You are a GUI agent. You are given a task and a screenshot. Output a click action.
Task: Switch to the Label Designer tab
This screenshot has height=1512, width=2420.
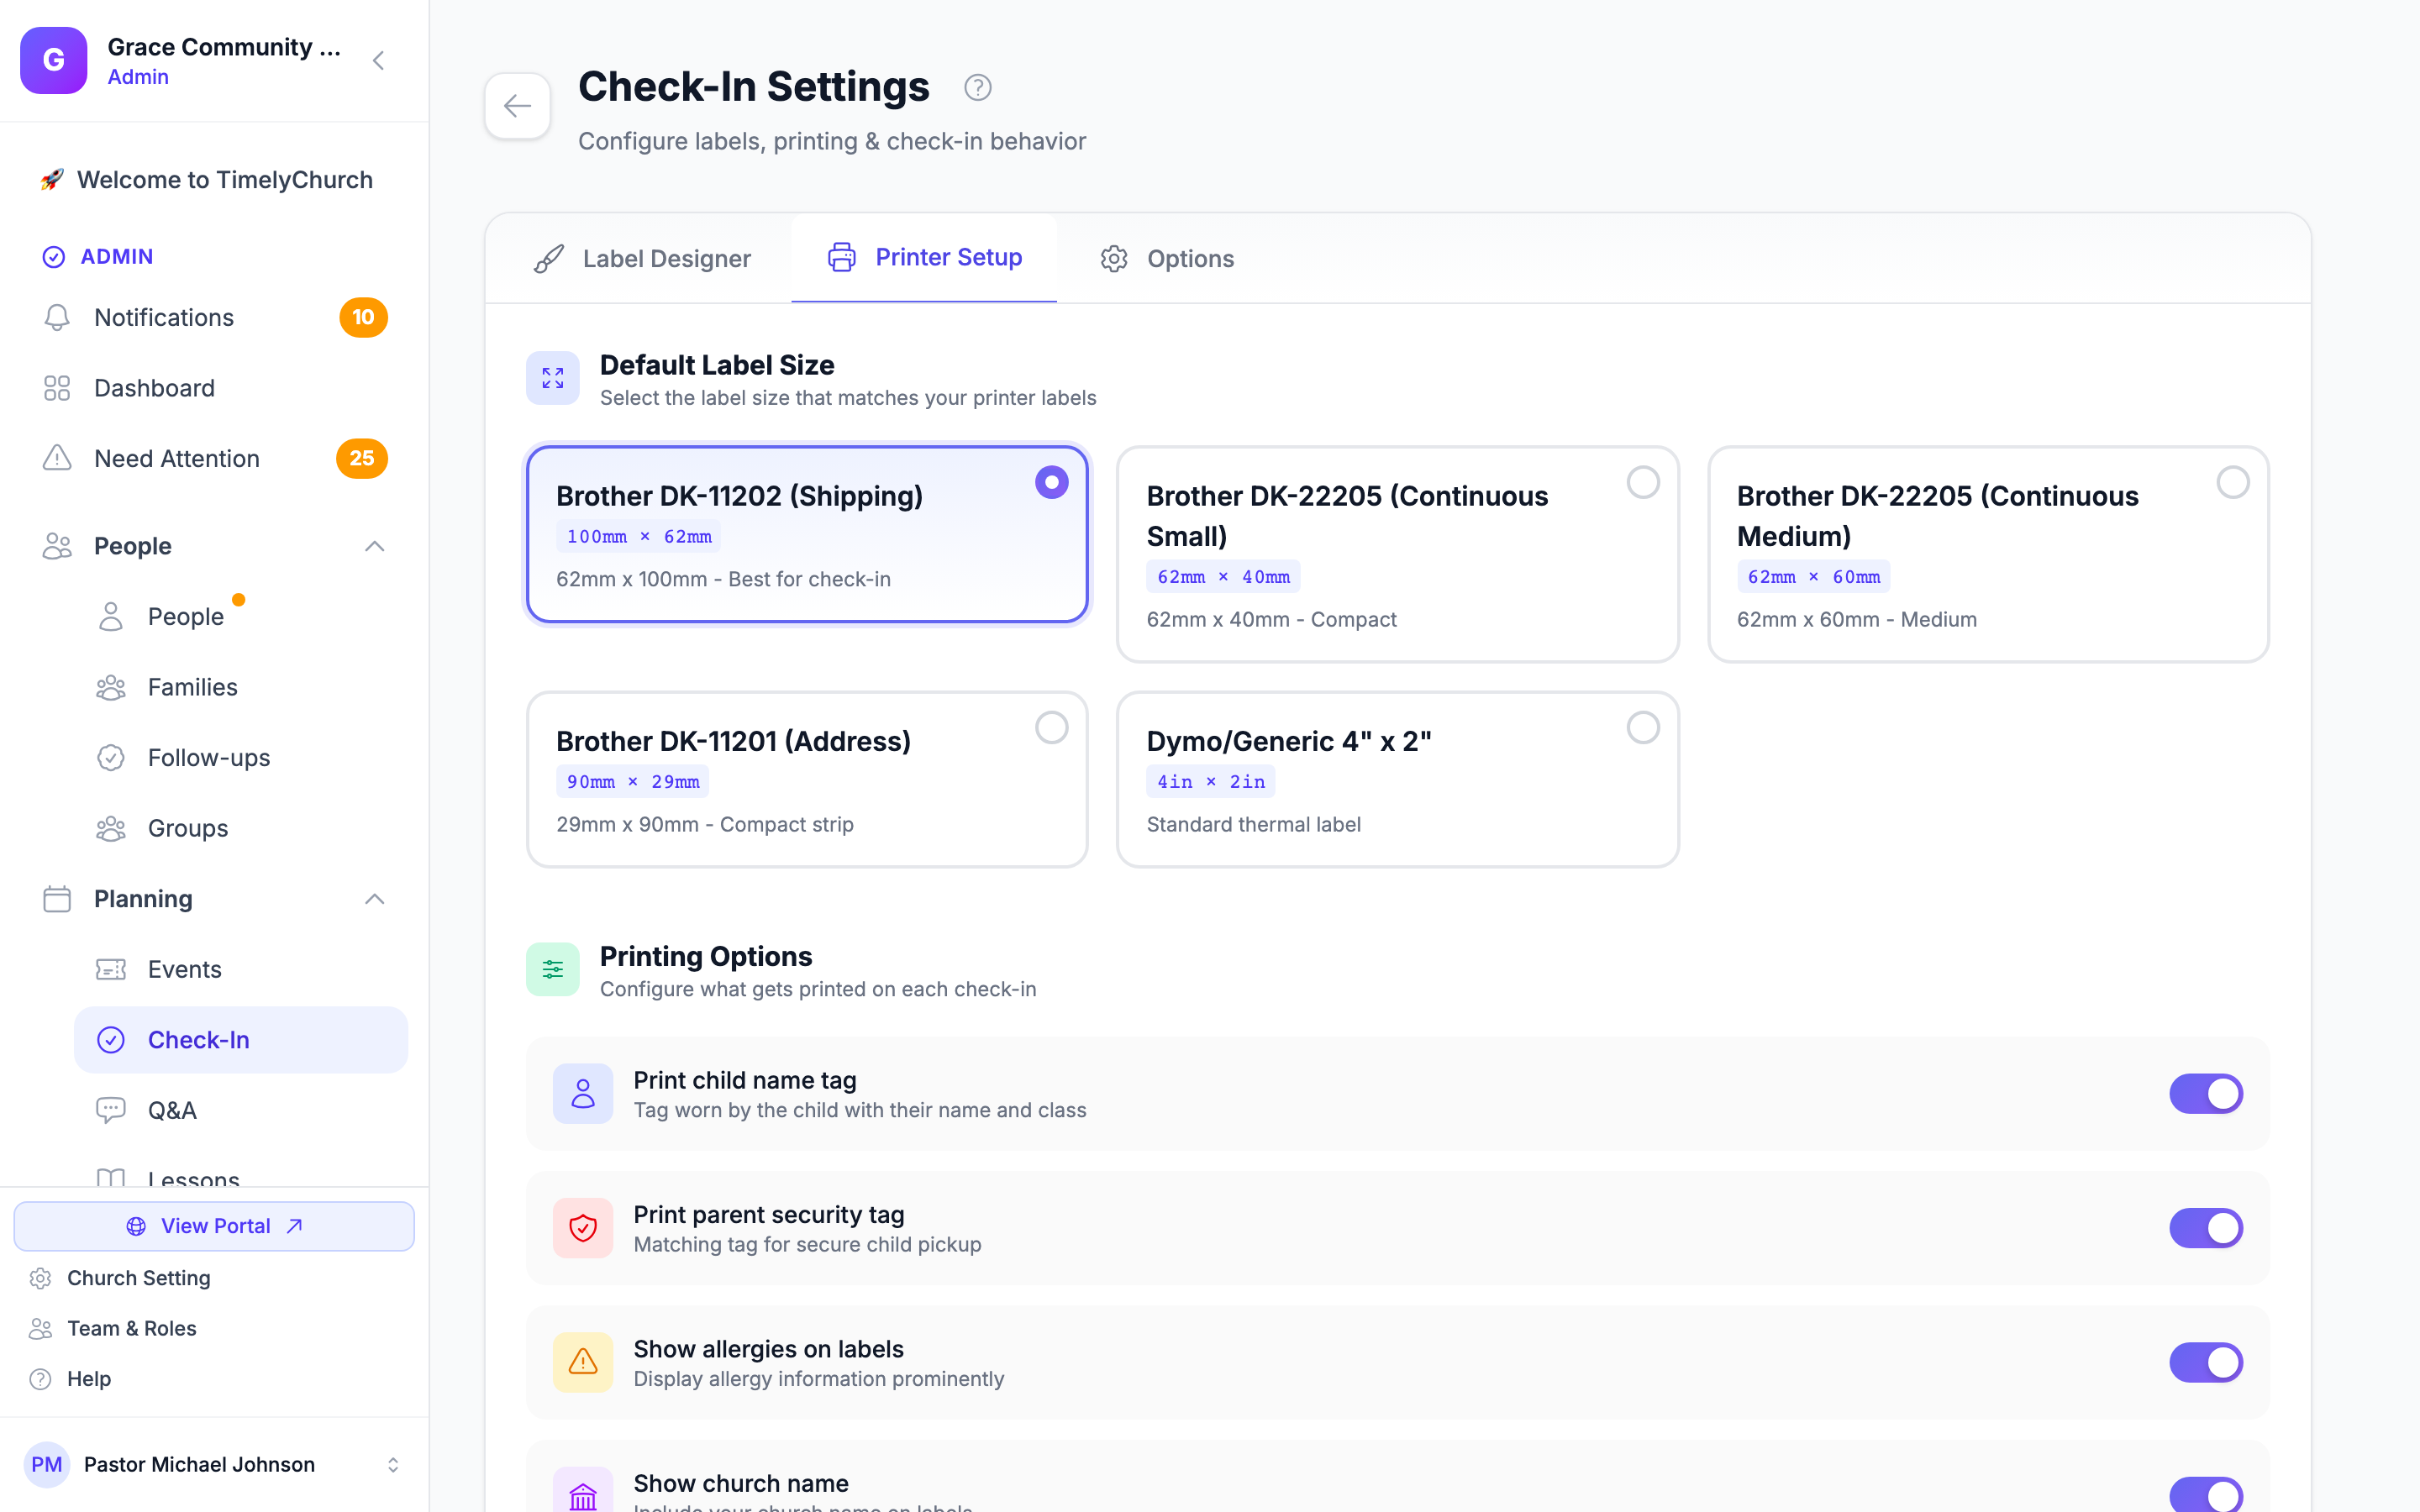point(642,259)
